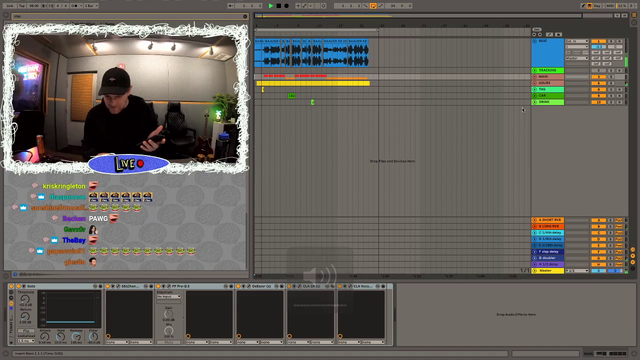Toggle Draw Mode pencil icon

(583, 6)
